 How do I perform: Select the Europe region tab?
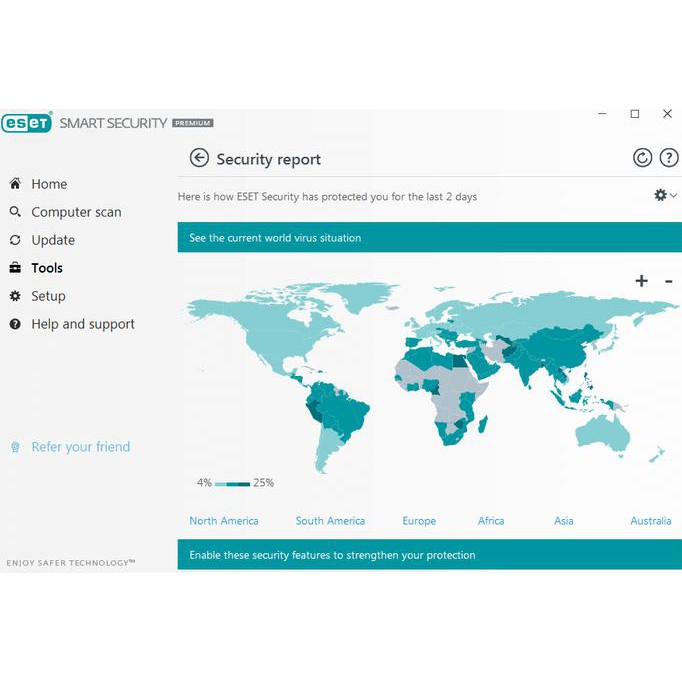click(x=419, y=521)
